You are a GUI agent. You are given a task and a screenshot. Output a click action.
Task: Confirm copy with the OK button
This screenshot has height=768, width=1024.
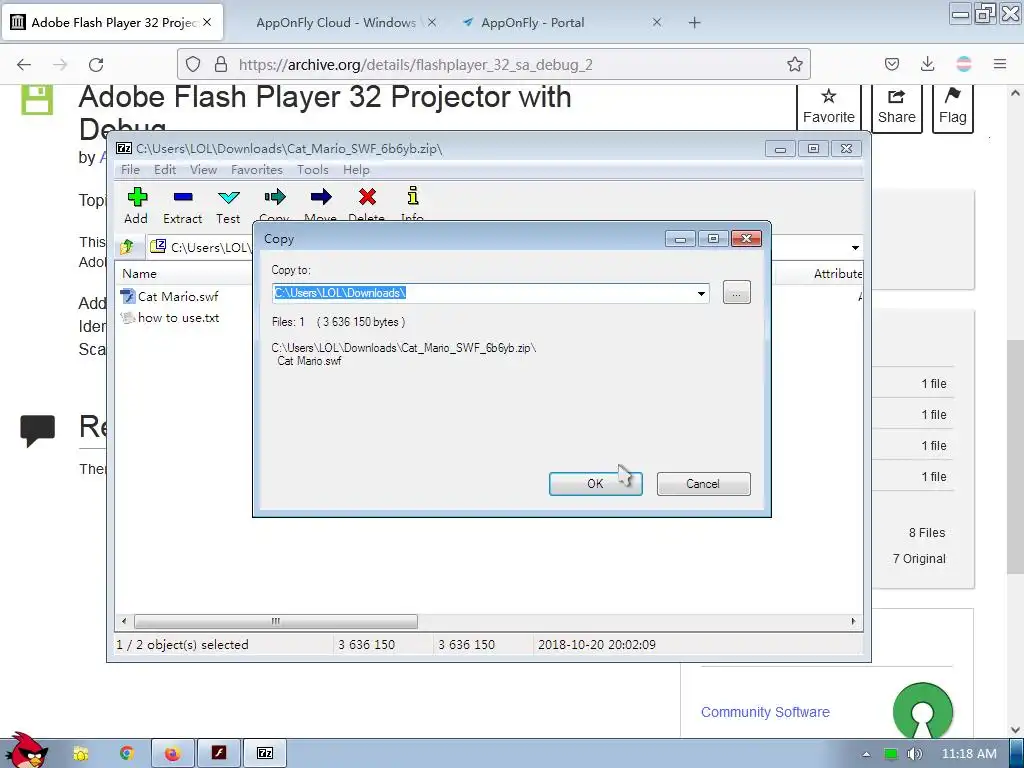point(596,484)
